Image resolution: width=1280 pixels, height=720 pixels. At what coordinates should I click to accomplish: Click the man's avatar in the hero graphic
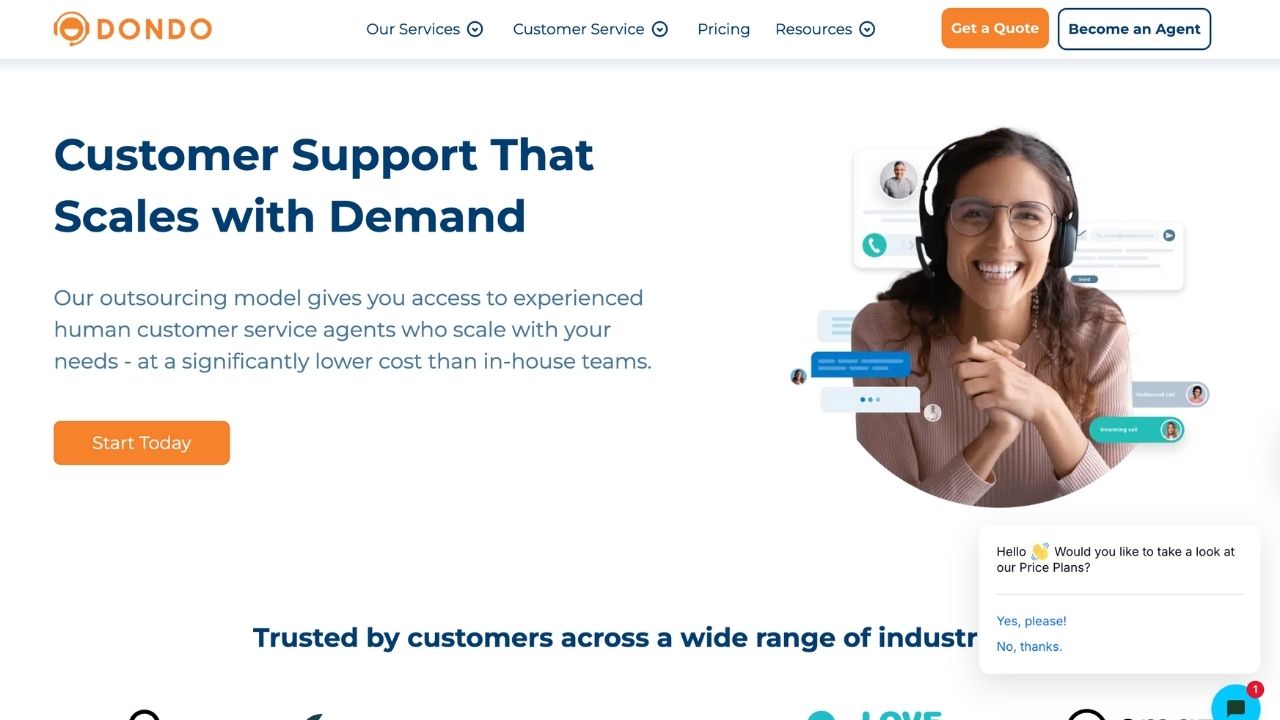pos(898,180)
